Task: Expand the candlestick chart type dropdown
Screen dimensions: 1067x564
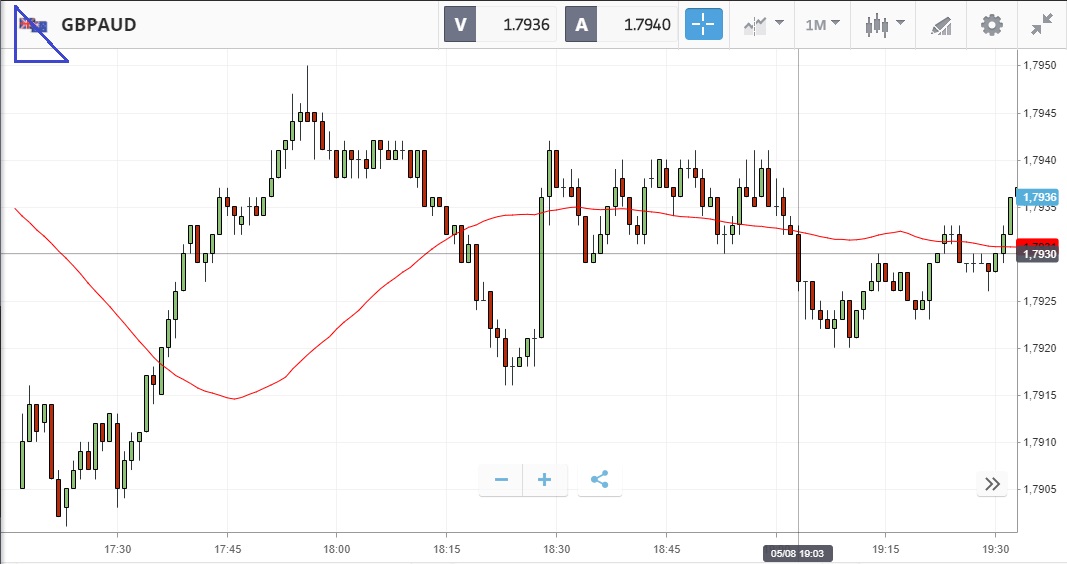Action: [x=884, y=25]
